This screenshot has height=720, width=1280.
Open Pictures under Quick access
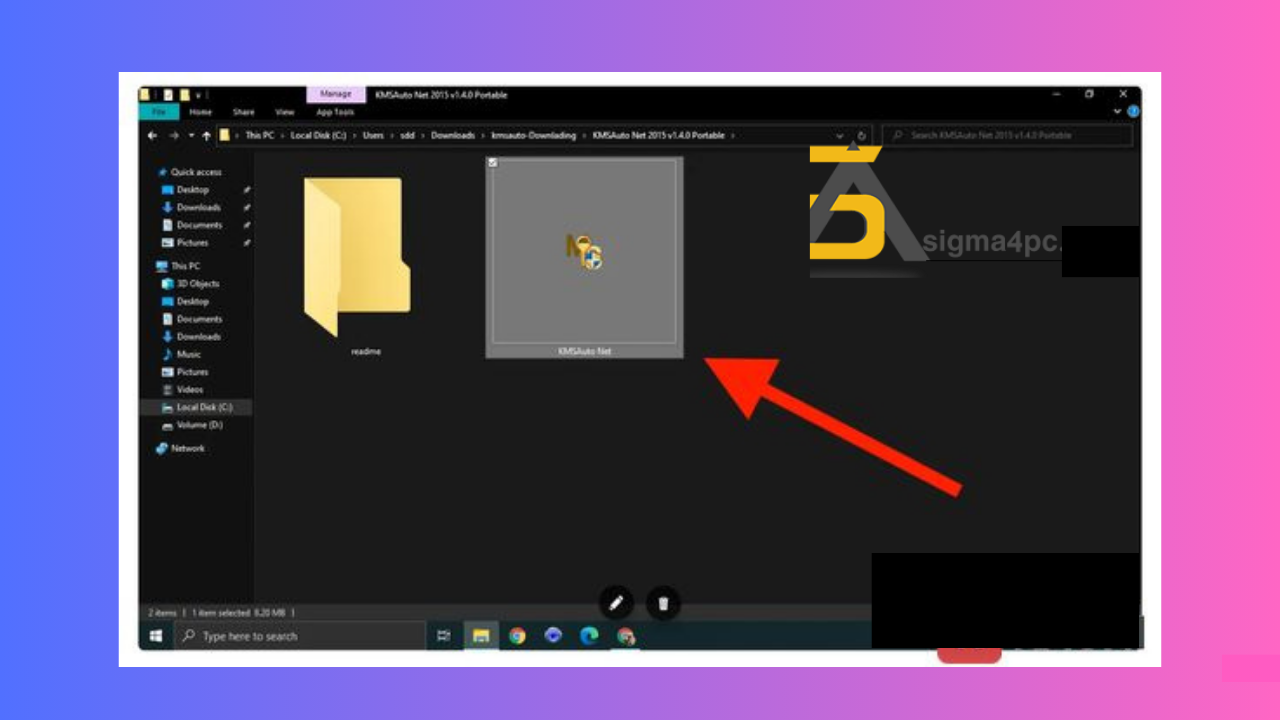[x=193, y=243]
